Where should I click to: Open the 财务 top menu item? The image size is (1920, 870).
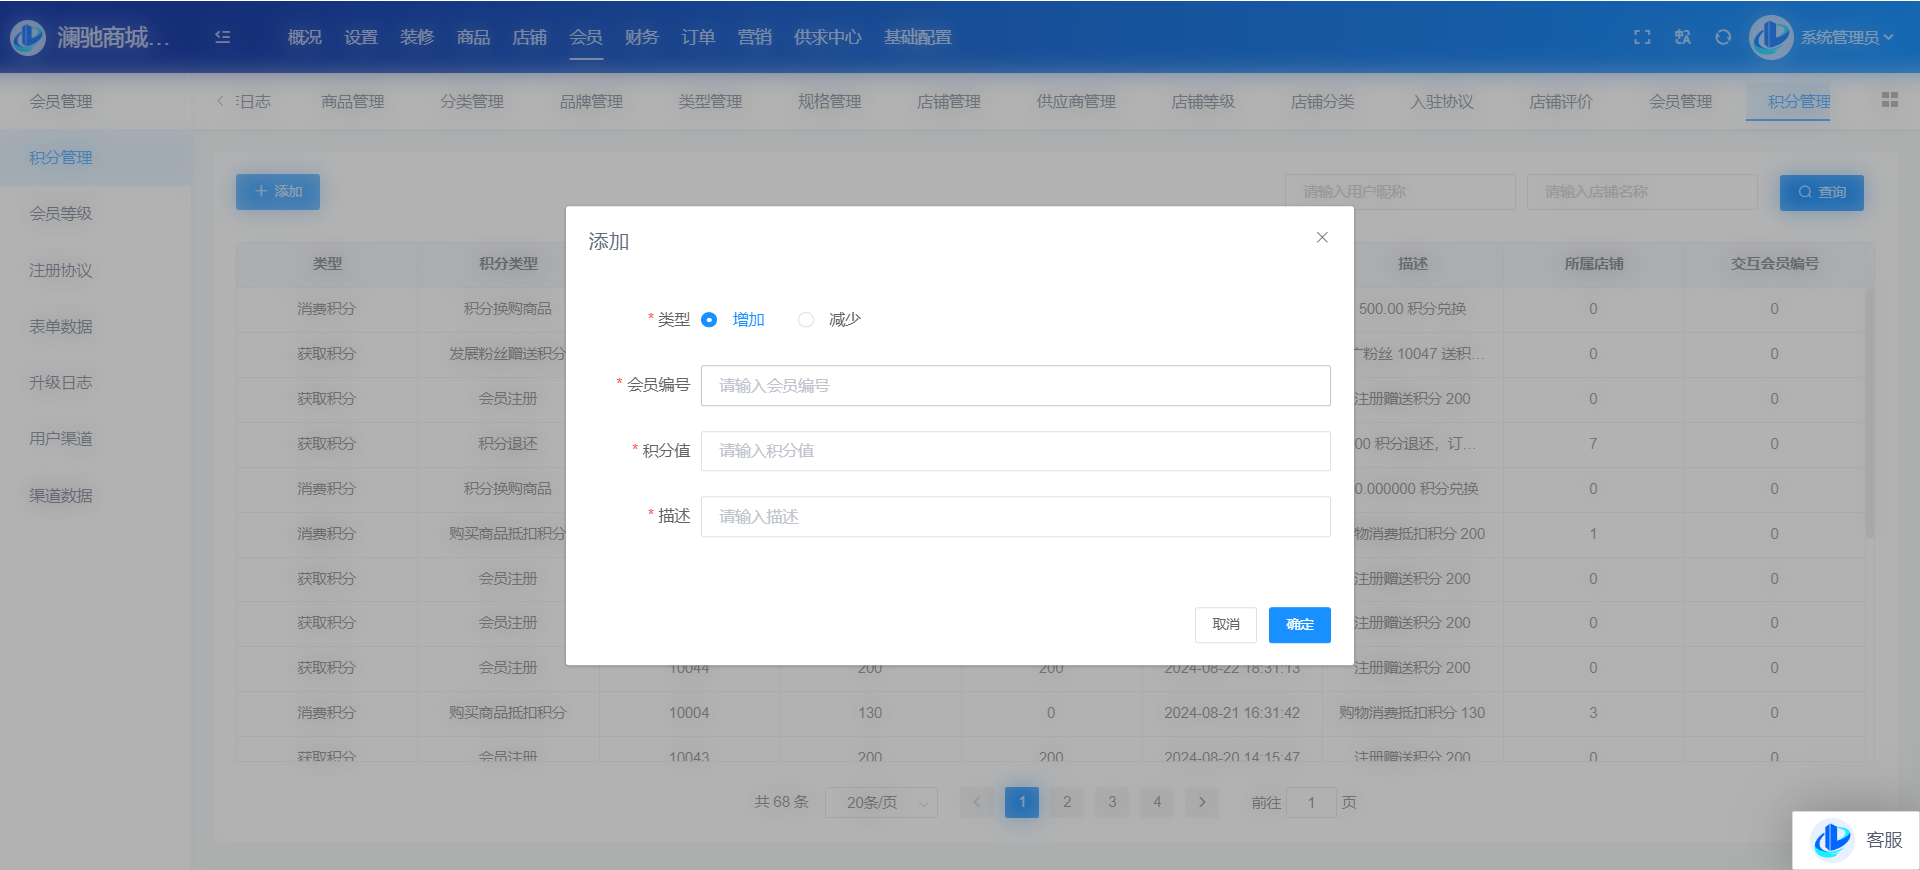point(641,37)
